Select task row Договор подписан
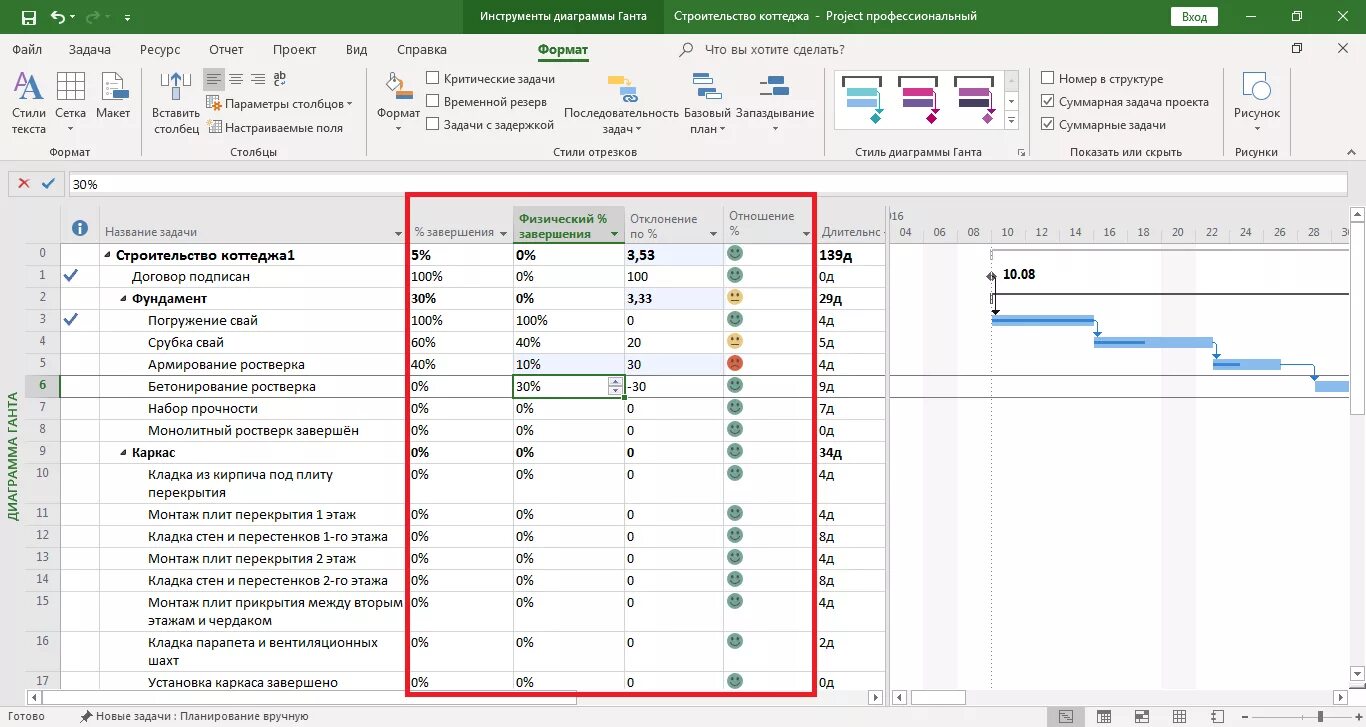The height and width of the screenshot is (727, 1366). pyautogui.click(x=190, y=276)
